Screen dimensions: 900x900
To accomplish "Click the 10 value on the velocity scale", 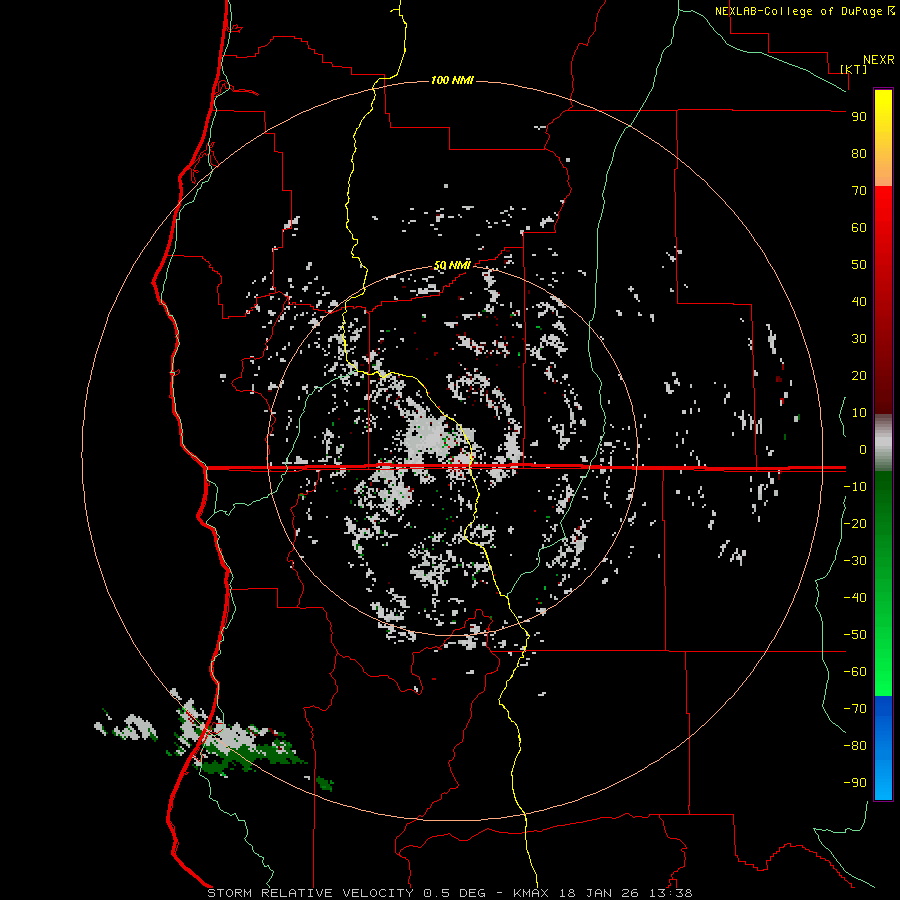I will coord(859,413).
